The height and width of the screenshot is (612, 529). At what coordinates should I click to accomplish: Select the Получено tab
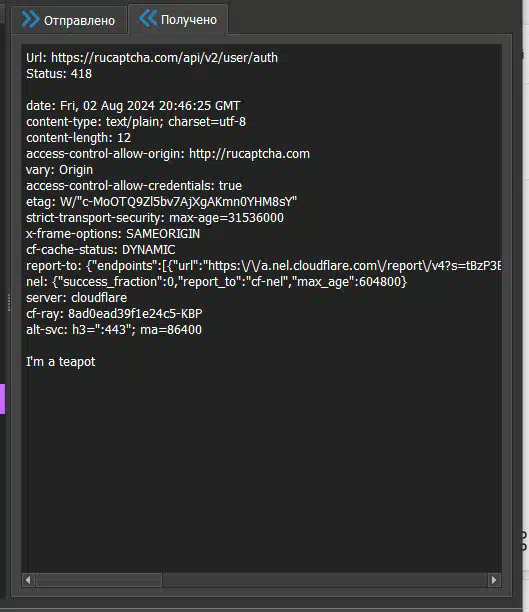pos(178,19)
